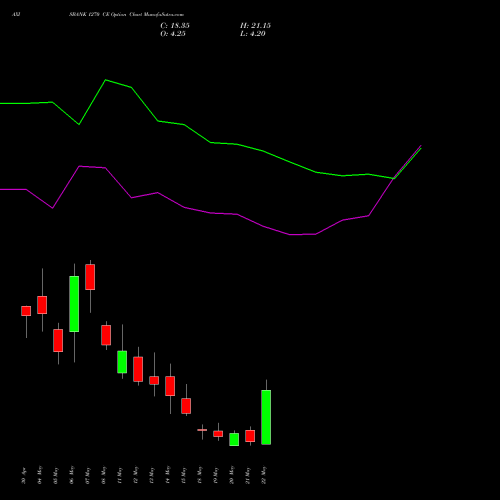Click the high value H: 21.15
The height and width of the screenshot is (500, 500).
point(255,26)
